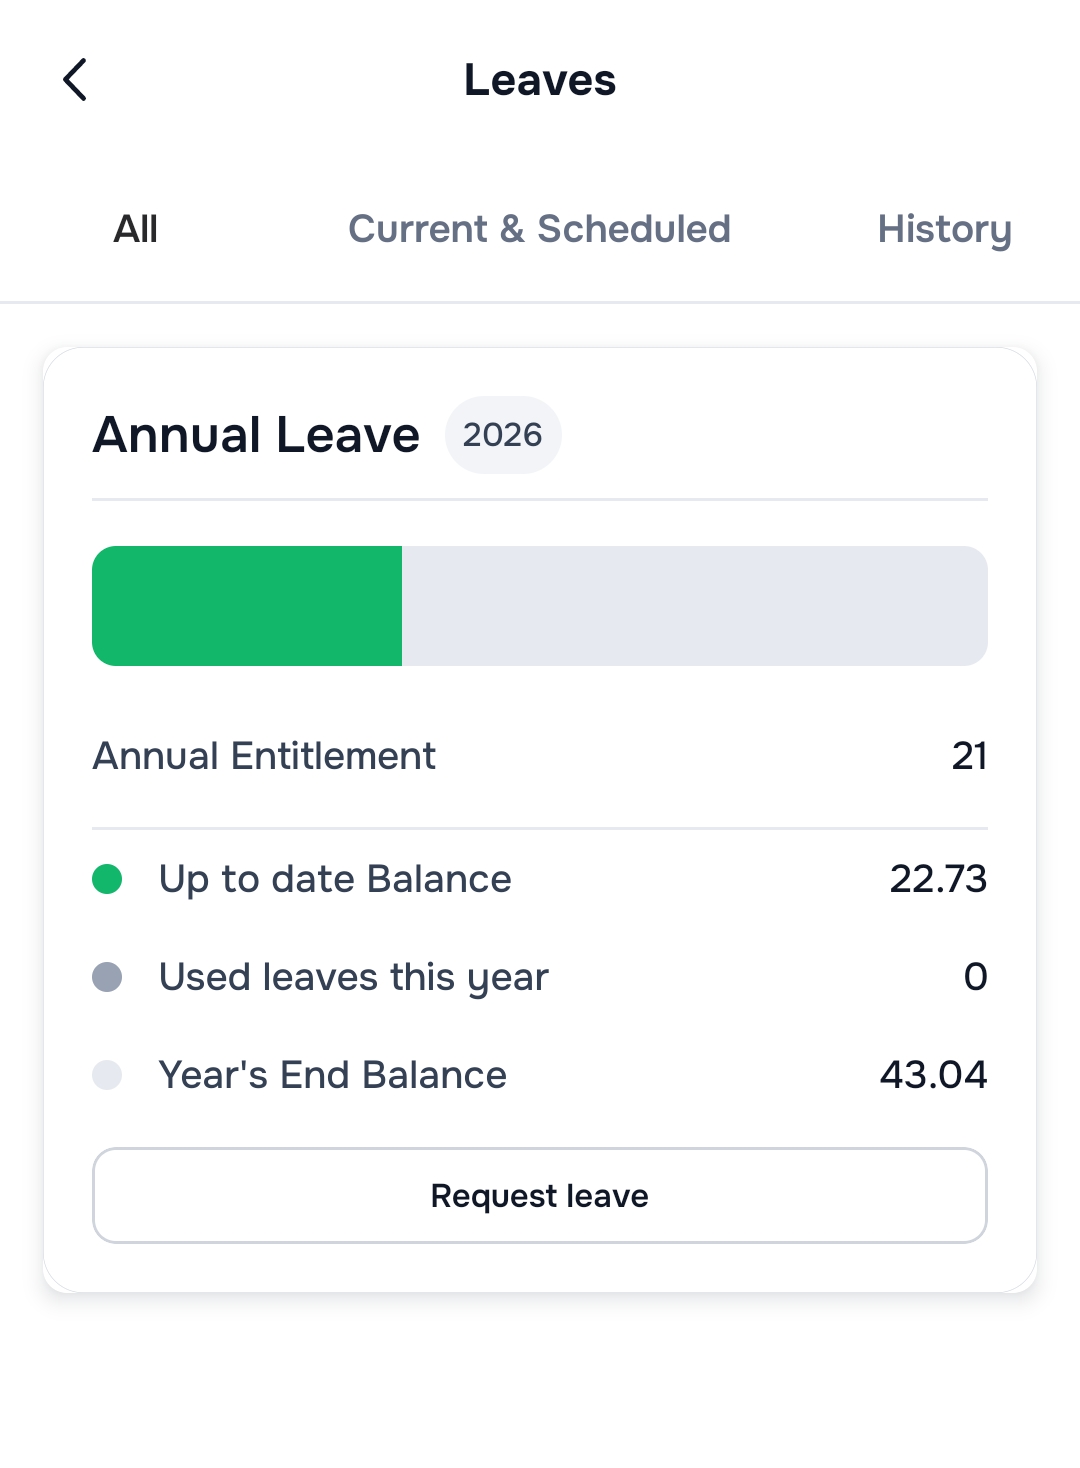Viewport: 1080px width, 1468px height.
Task: Go to the History tab
Action: pos(944,229)
